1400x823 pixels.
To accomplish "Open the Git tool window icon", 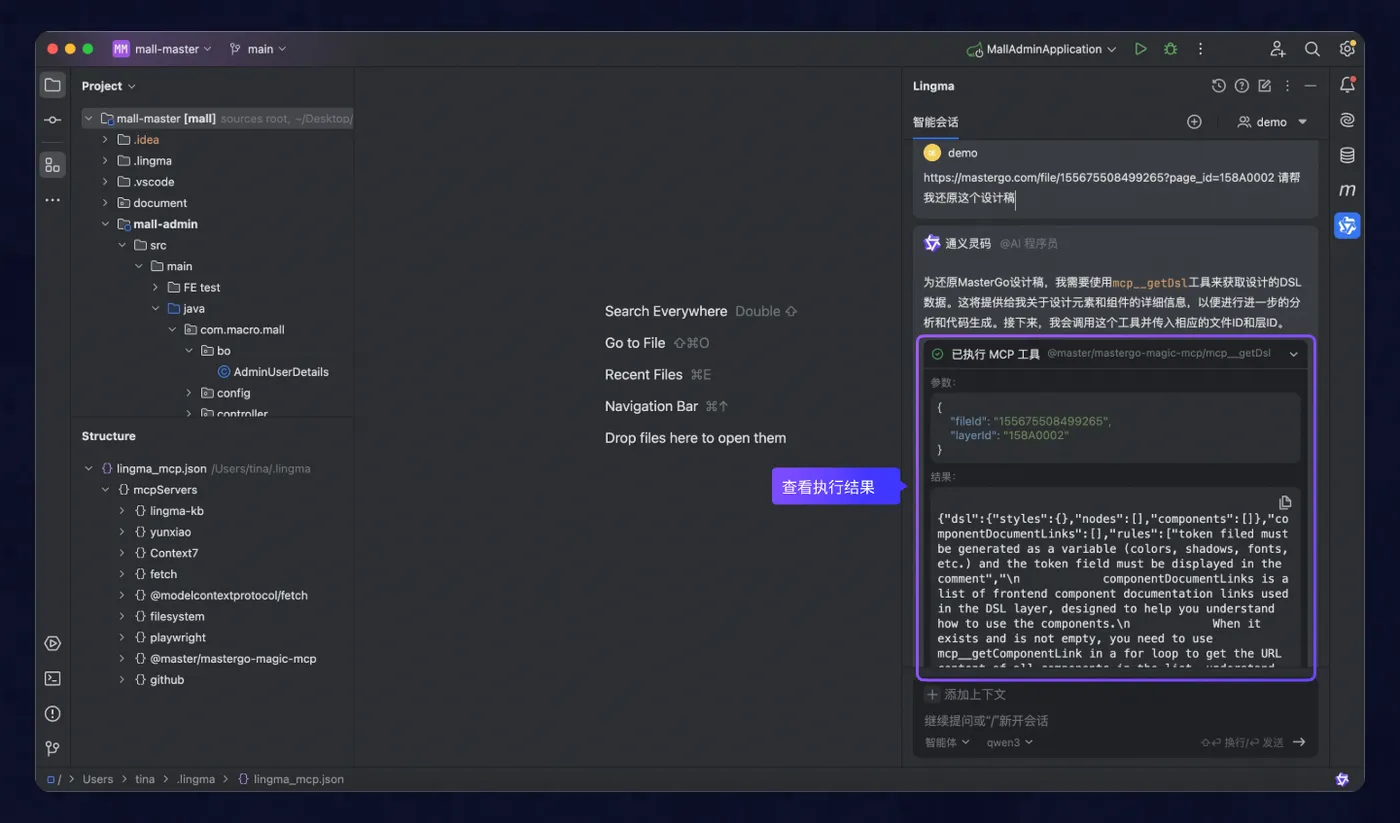I will pyautogui.click(x=52, y=748).
